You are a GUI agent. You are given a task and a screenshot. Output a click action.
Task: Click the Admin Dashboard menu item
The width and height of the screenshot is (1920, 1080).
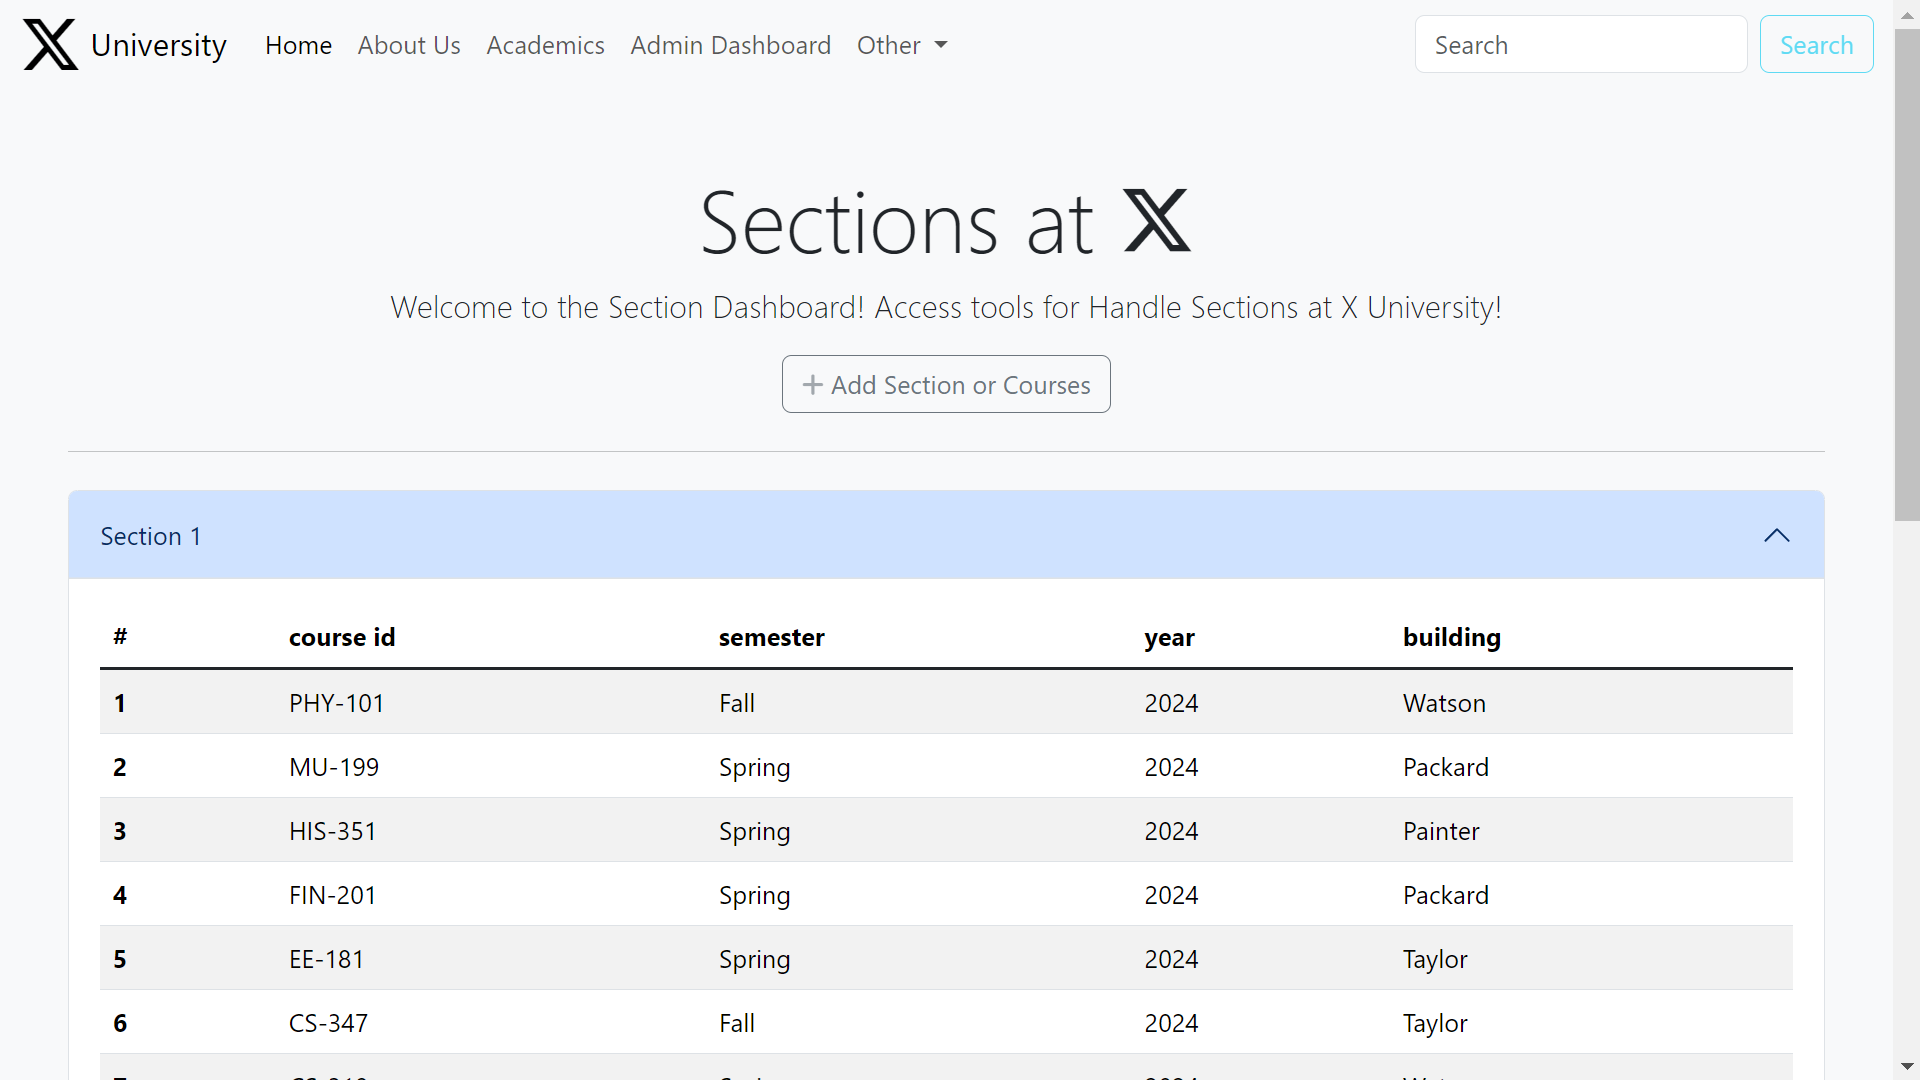click(x=731, y=44)
